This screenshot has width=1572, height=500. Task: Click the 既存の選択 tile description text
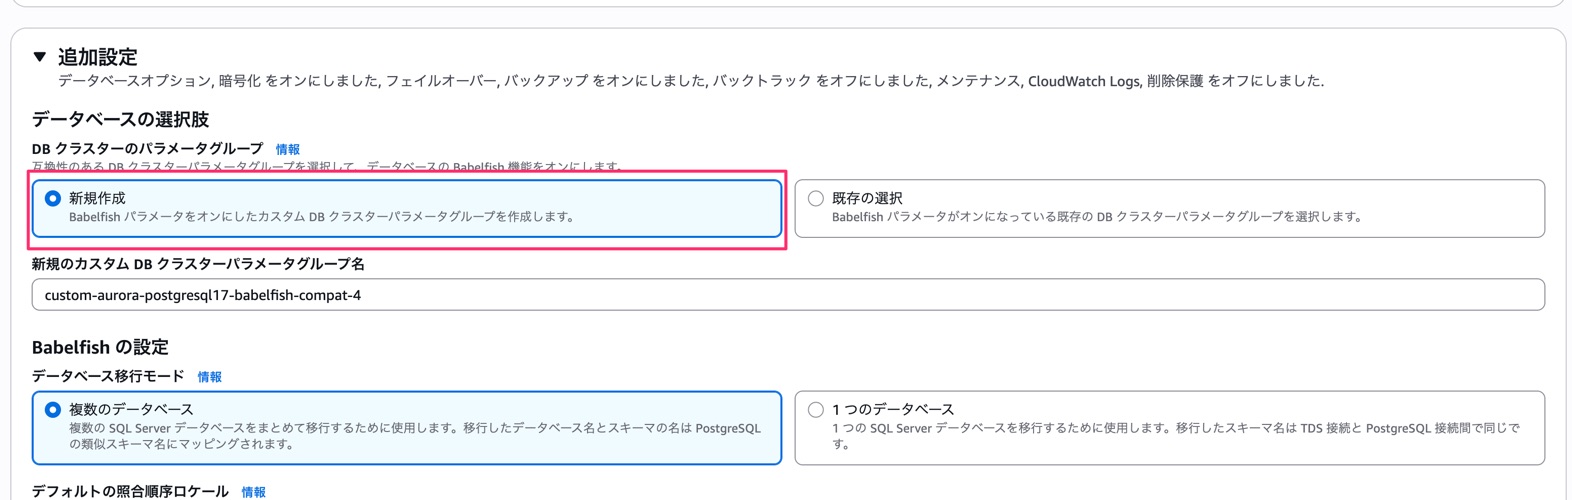1096,217
